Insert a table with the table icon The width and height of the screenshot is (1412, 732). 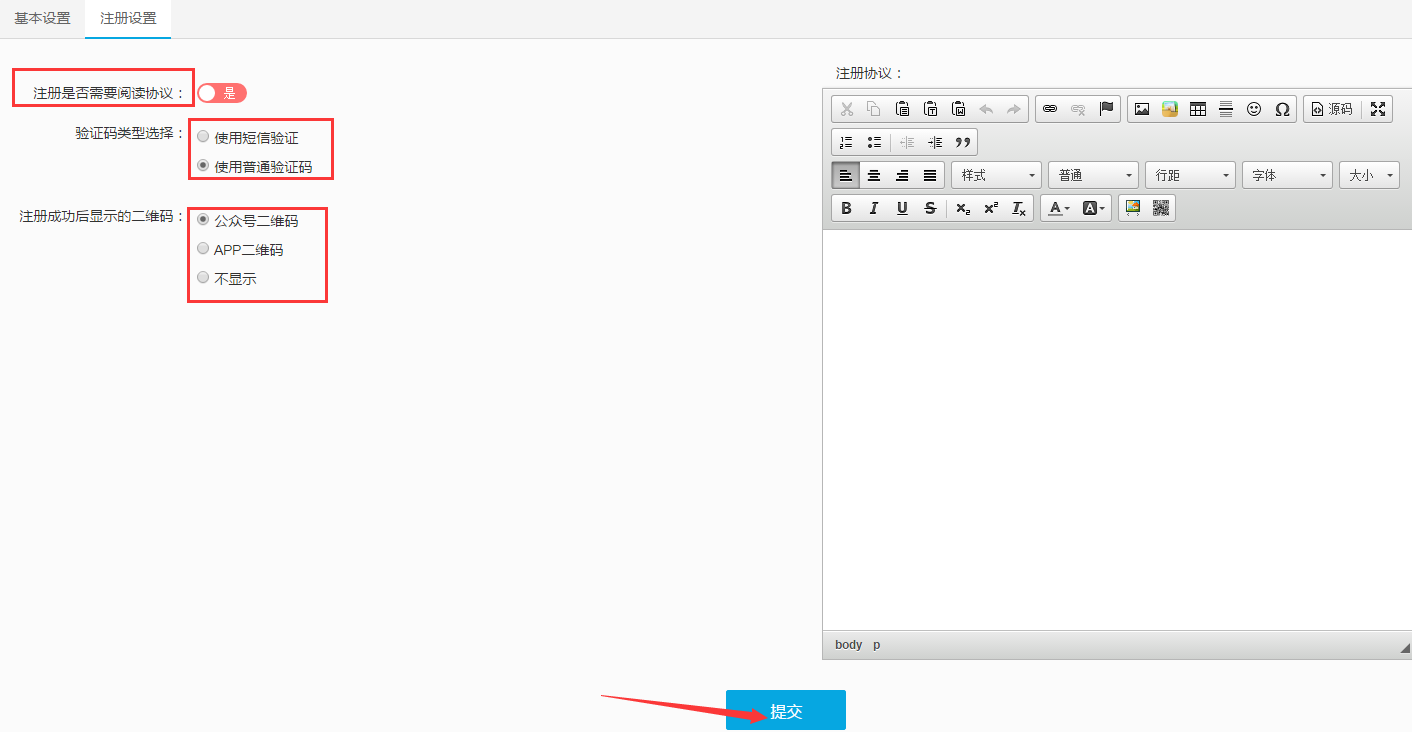(x=1198, y=109)
